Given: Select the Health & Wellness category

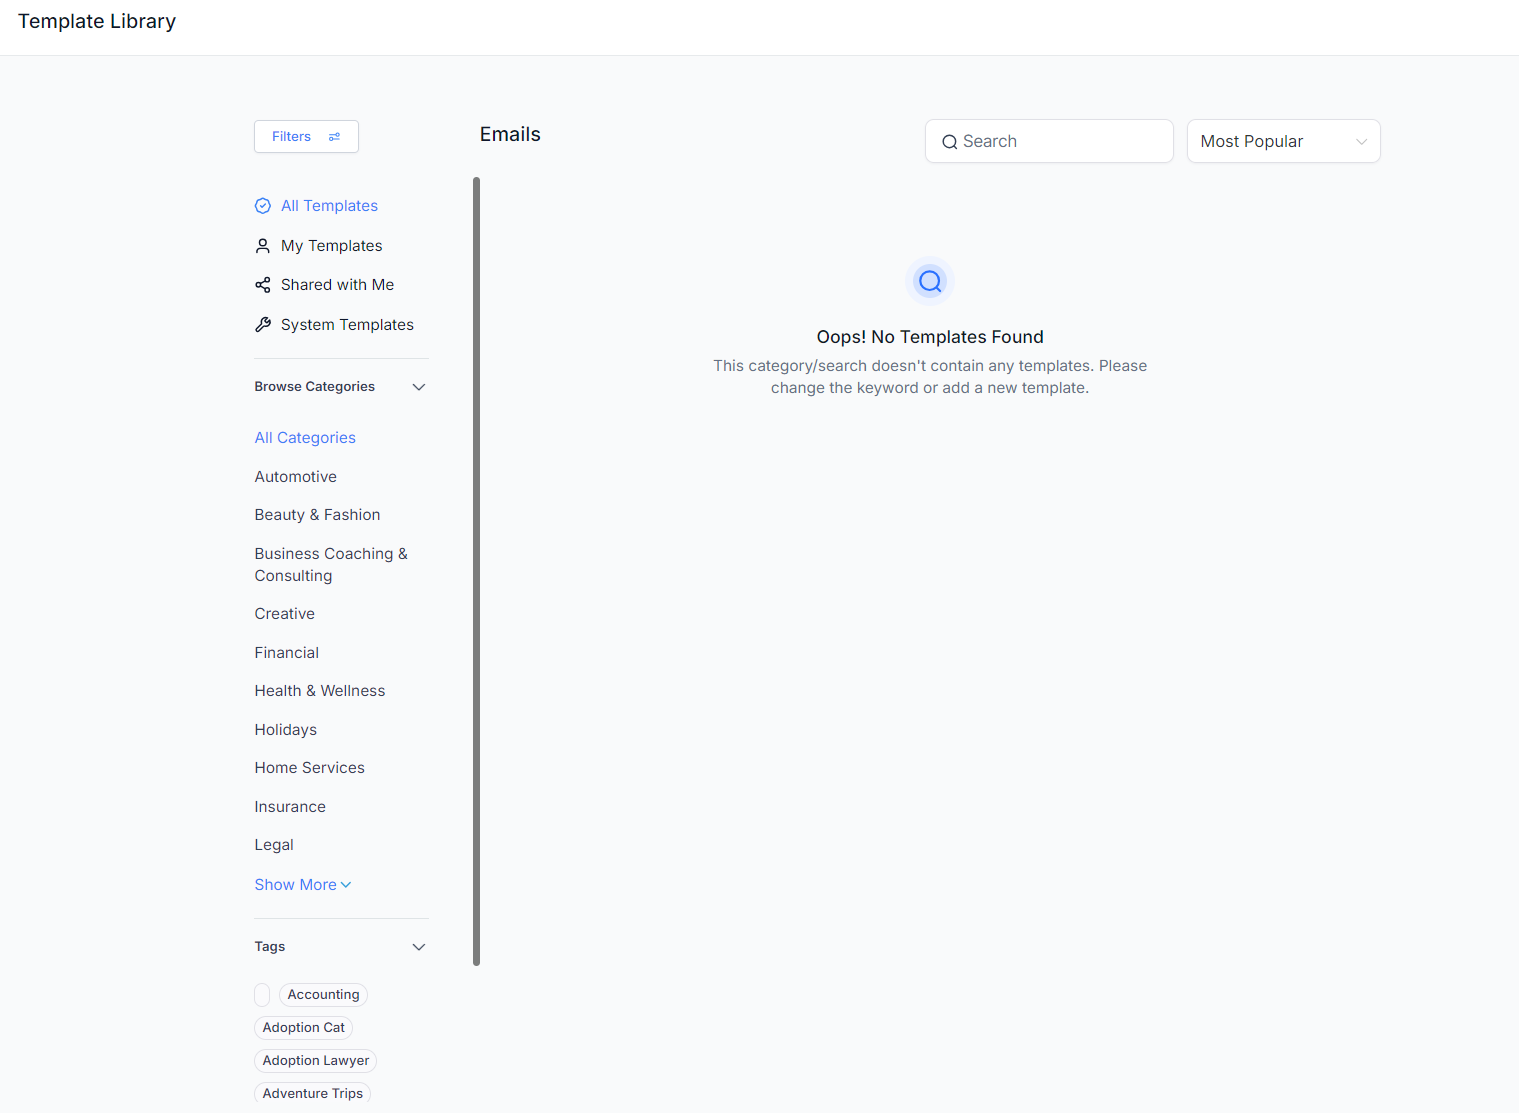Looking at the screenshot, I should coord(319,691).
